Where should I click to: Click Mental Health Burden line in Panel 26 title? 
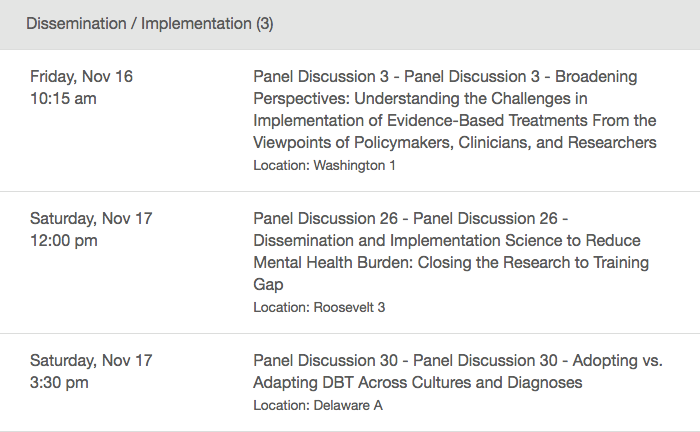(451, 262)
